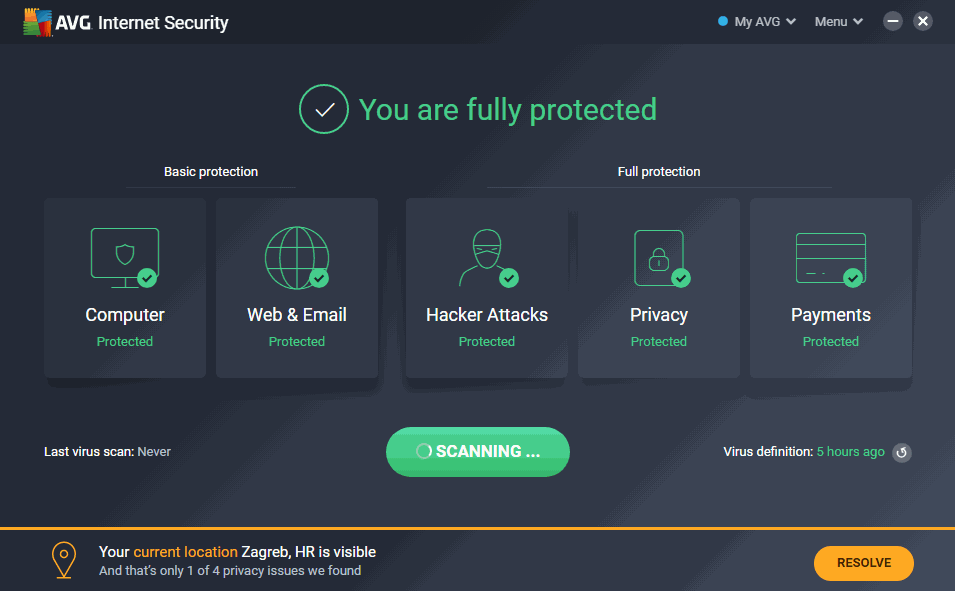The height and width of the screenshot is (591, 955).
Task: Click the Hacker Attacks masked figure icon
Action: point(488,258)
